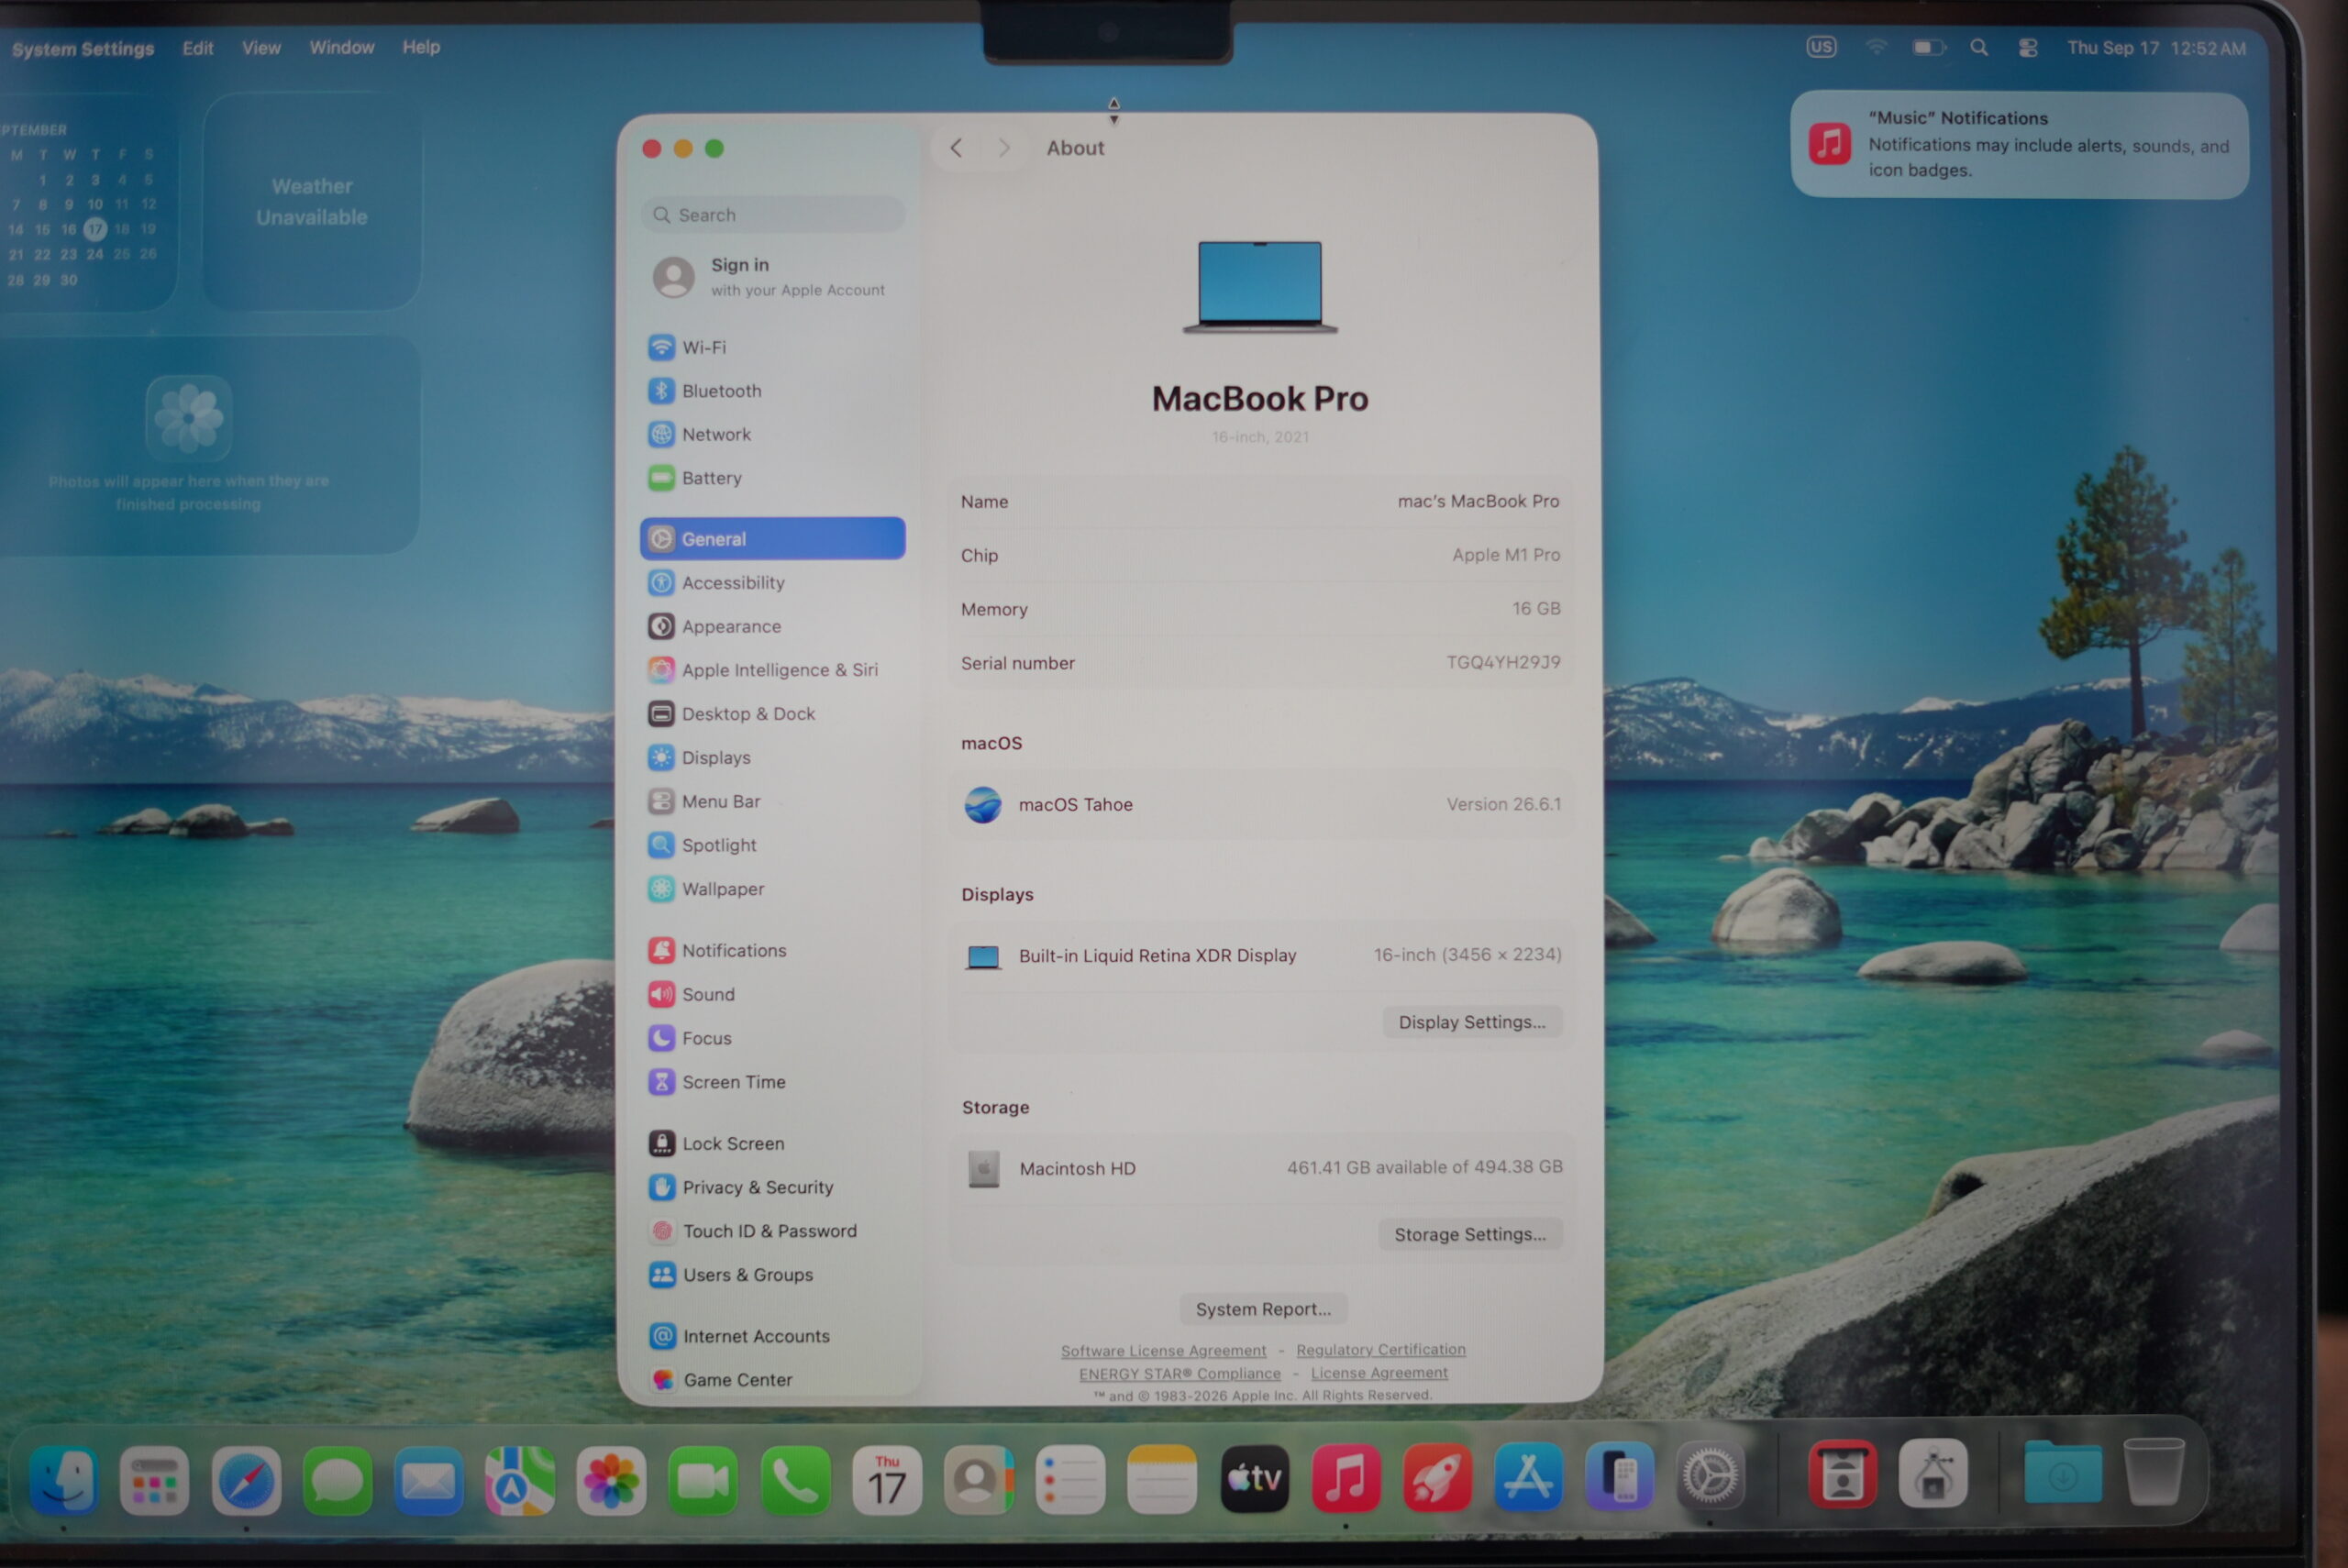The height and width of the screenshot is (1568, 2348).
Task: Open Finder from the Dock
Action: coord(63,1481)
